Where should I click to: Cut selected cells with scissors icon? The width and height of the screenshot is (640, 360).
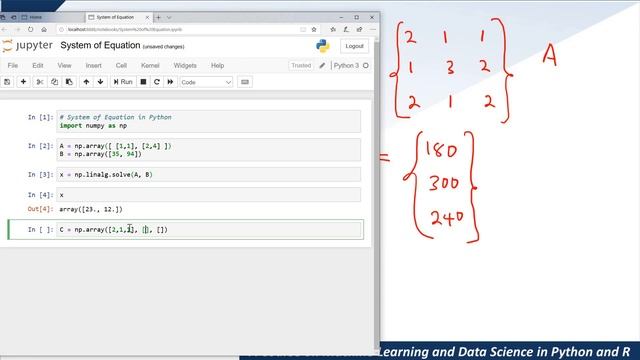(40, 82)
